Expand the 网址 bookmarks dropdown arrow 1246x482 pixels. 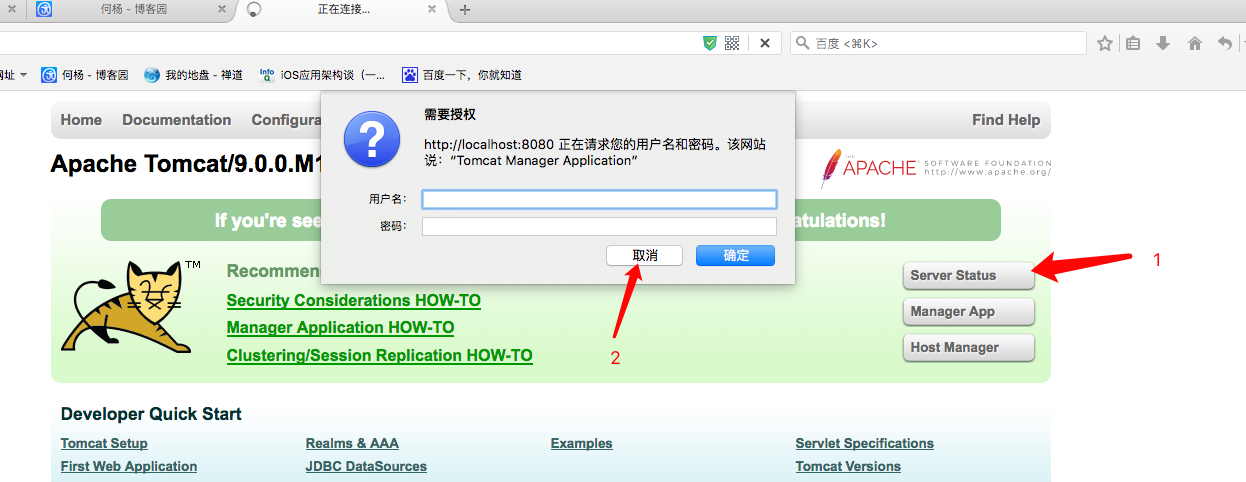(x=22, y=75)
